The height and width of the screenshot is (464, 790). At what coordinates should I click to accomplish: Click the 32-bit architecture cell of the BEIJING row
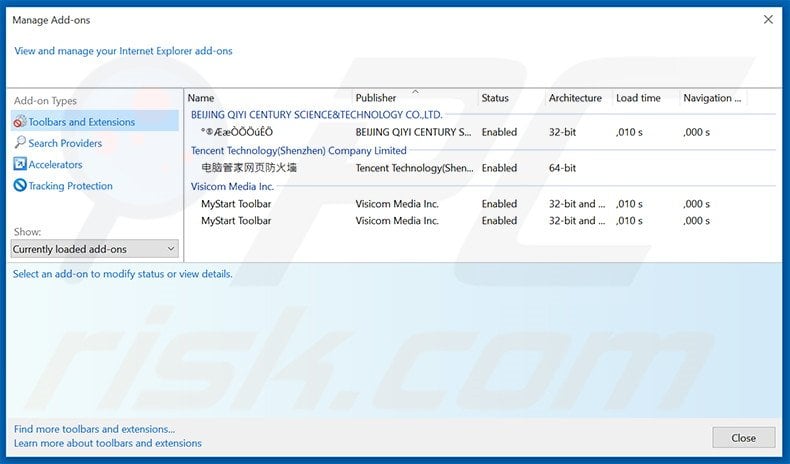coord(562,132)
